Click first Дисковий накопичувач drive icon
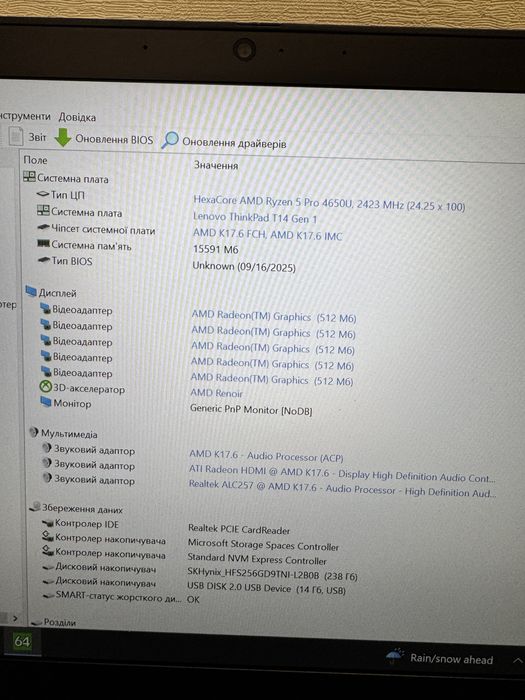Screen dimensions: 525x700 tap(48, 567)
